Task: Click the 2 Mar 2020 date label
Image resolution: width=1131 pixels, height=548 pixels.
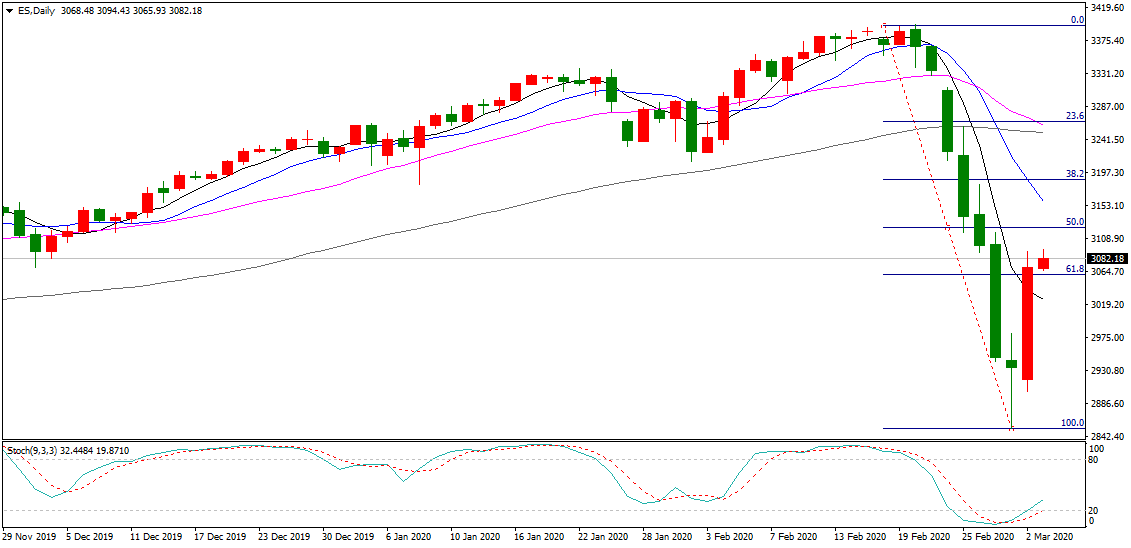Action: point(1048,537)
